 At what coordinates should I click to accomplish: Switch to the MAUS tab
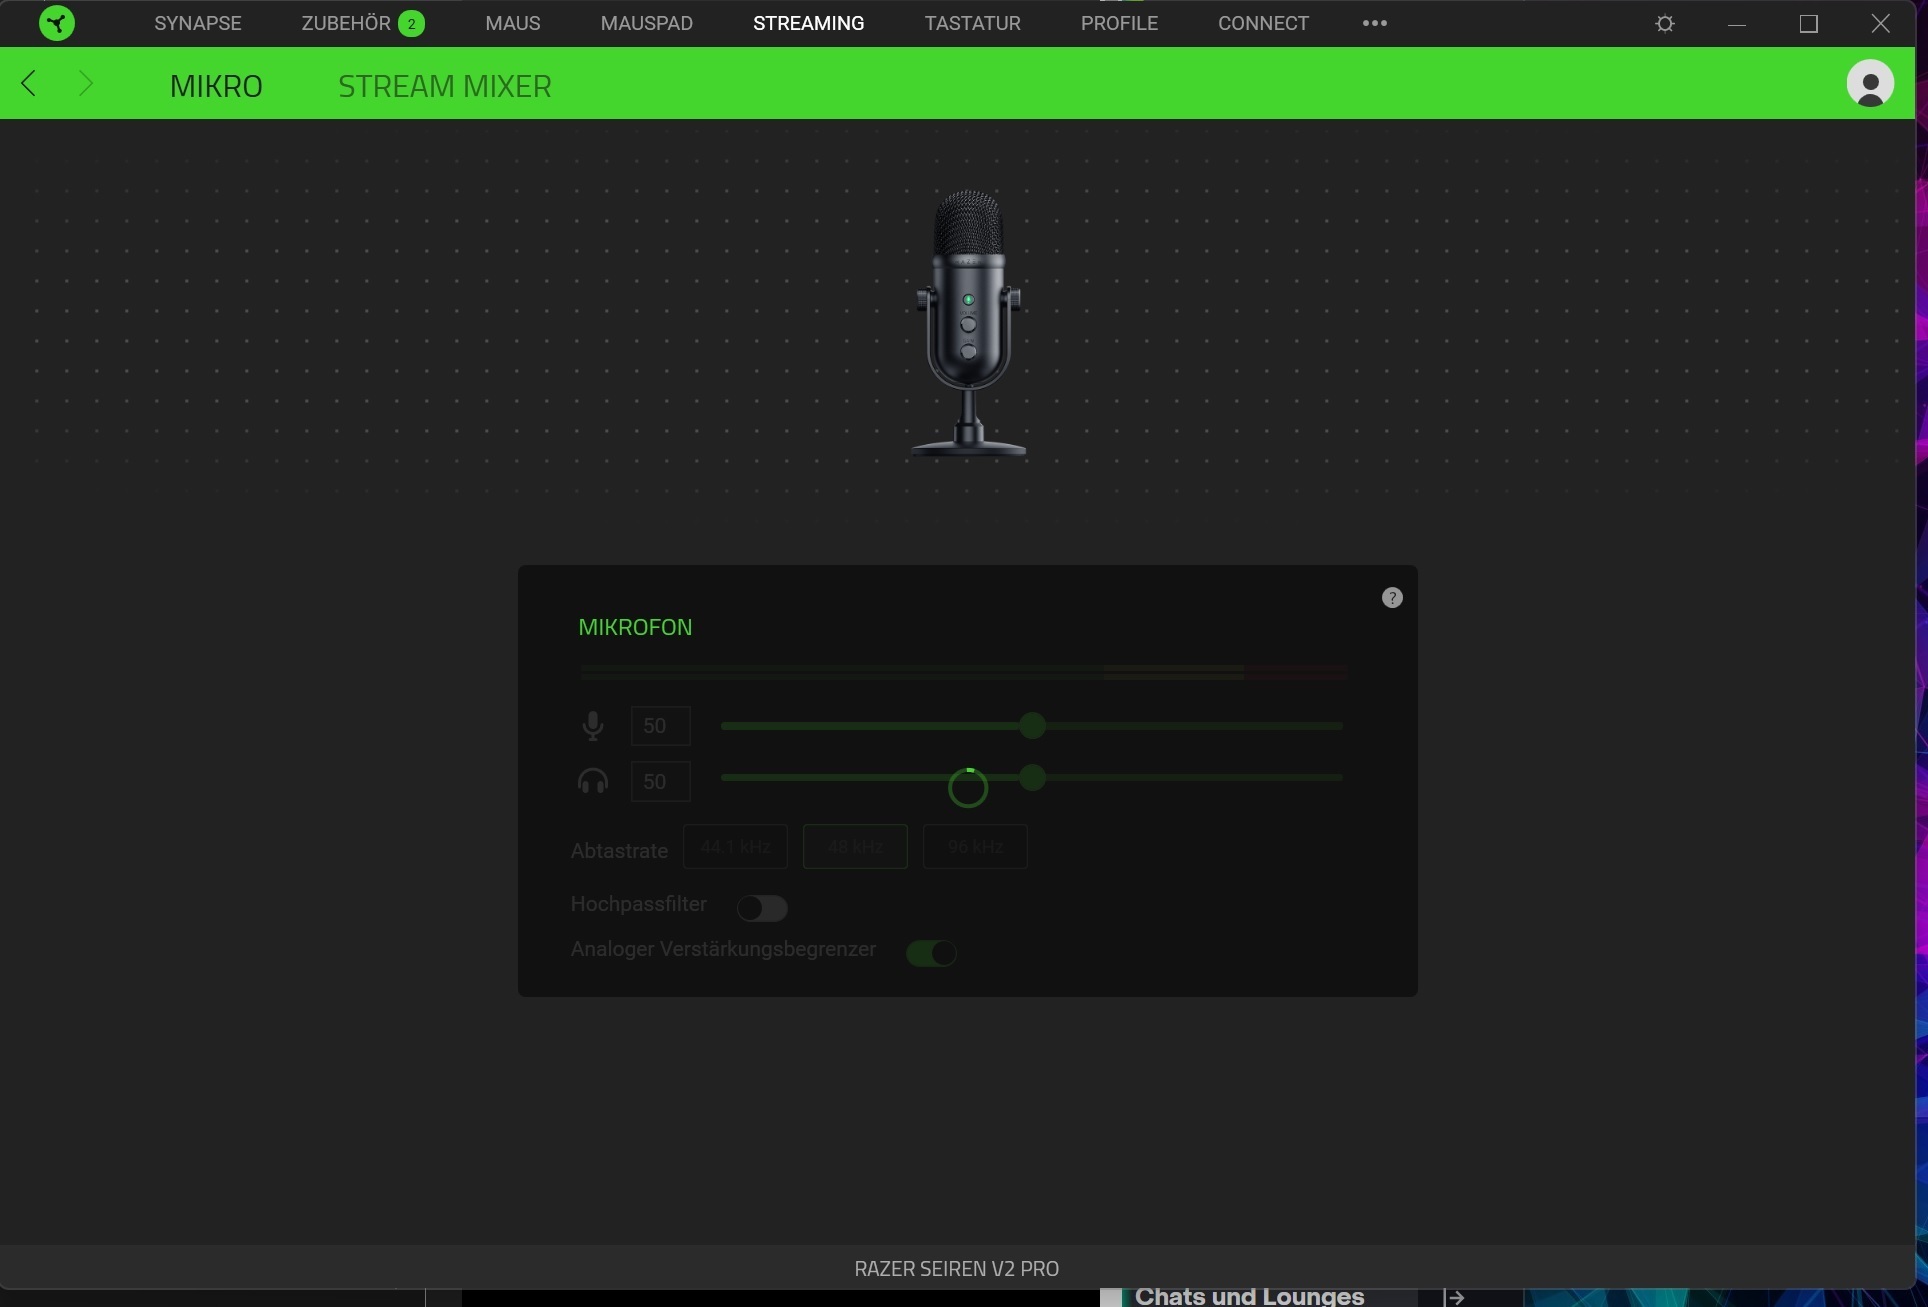513,23
